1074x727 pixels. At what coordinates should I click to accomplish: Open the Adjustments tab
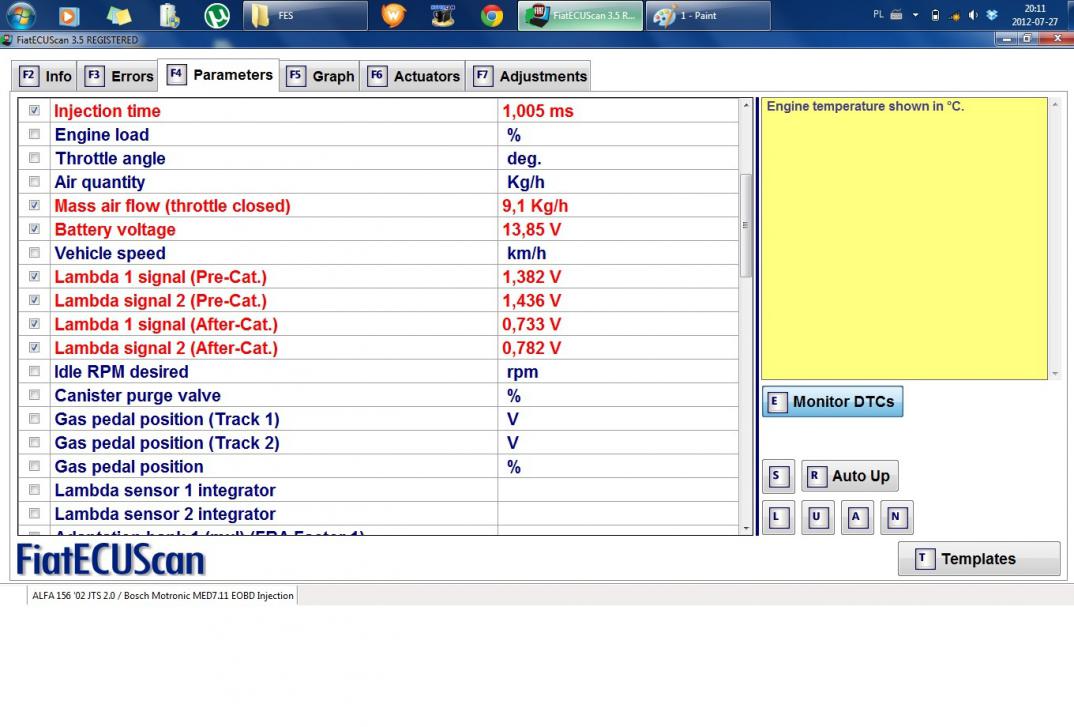(x=529, y=76)
